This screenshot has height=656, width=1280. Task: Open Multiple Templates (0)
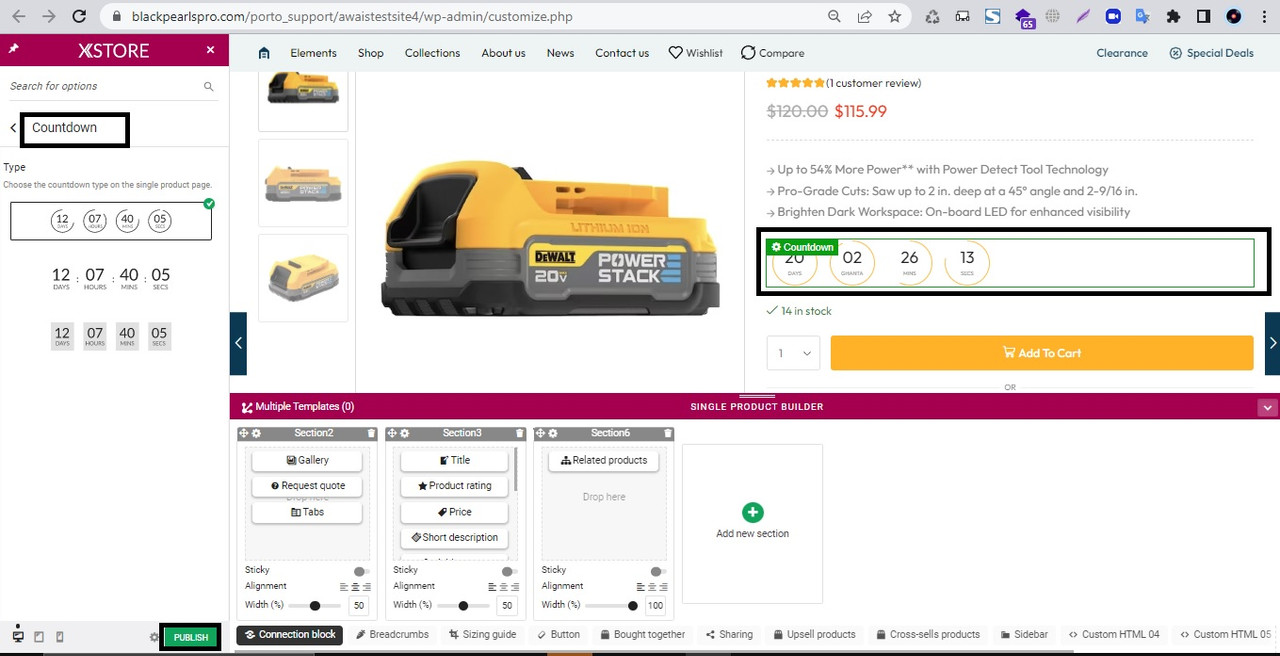click(x=298, y=407)
